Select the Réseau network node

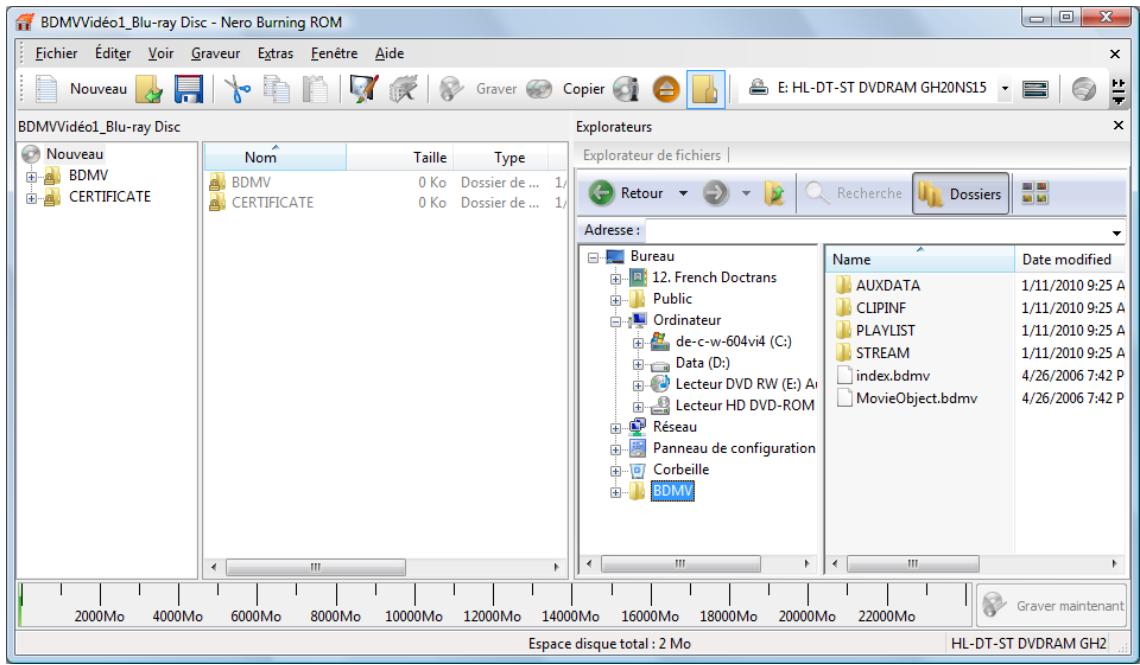coord(674,427)
